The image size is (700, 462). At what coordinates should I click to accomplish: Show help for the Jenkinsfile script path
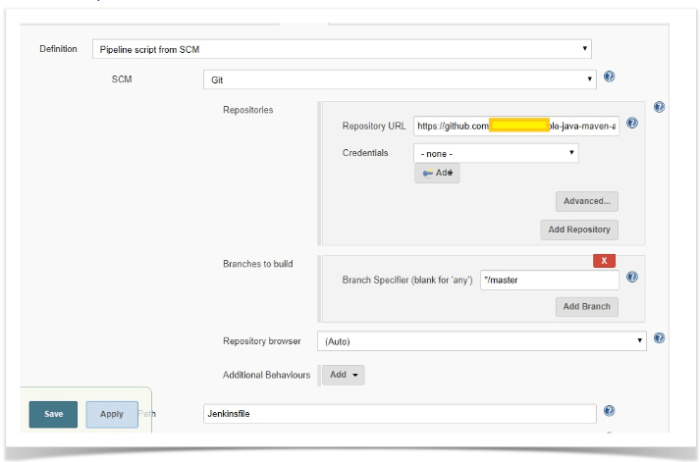(609, 411)
